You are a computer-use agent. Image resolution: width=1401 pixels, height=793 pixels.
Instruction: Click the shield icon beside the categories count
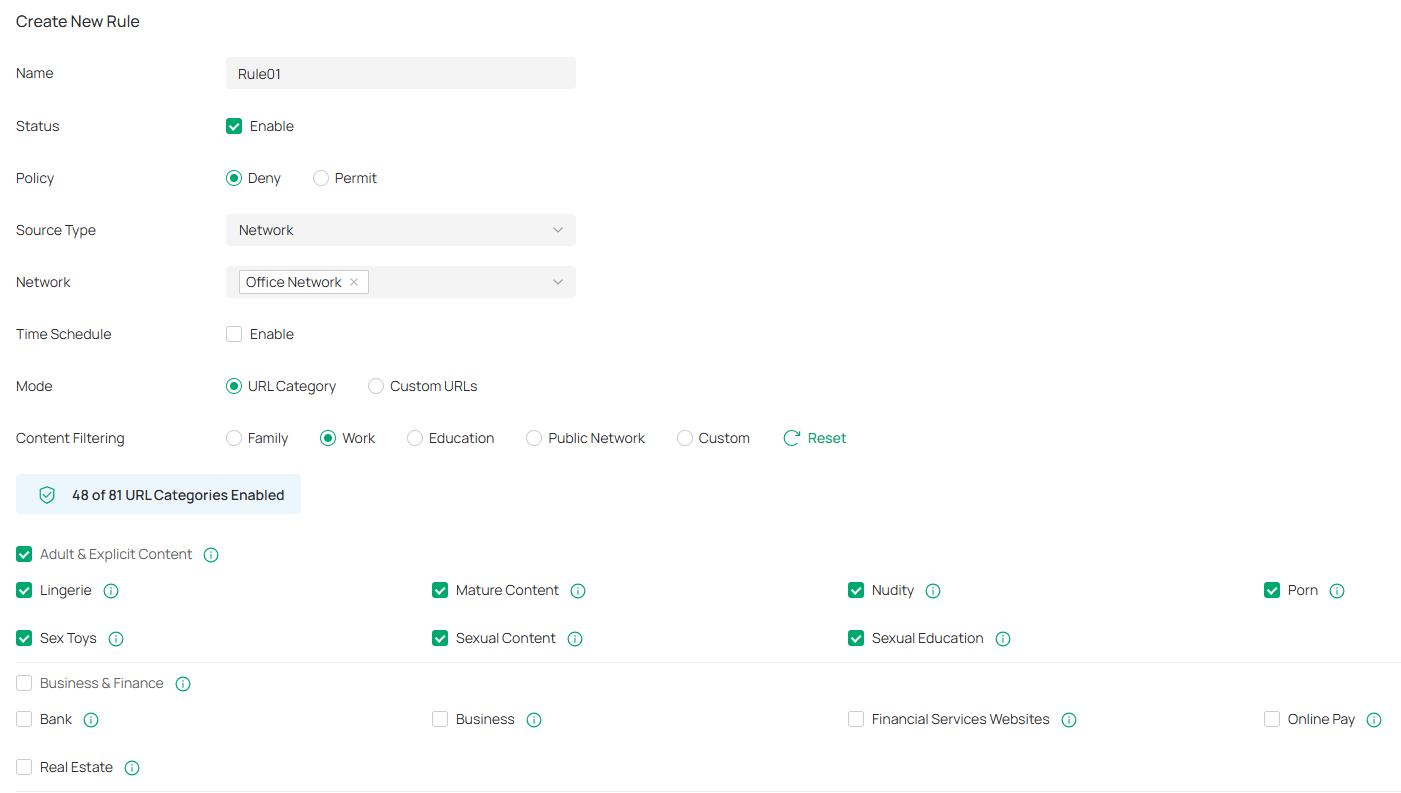[x=47, y=494]
